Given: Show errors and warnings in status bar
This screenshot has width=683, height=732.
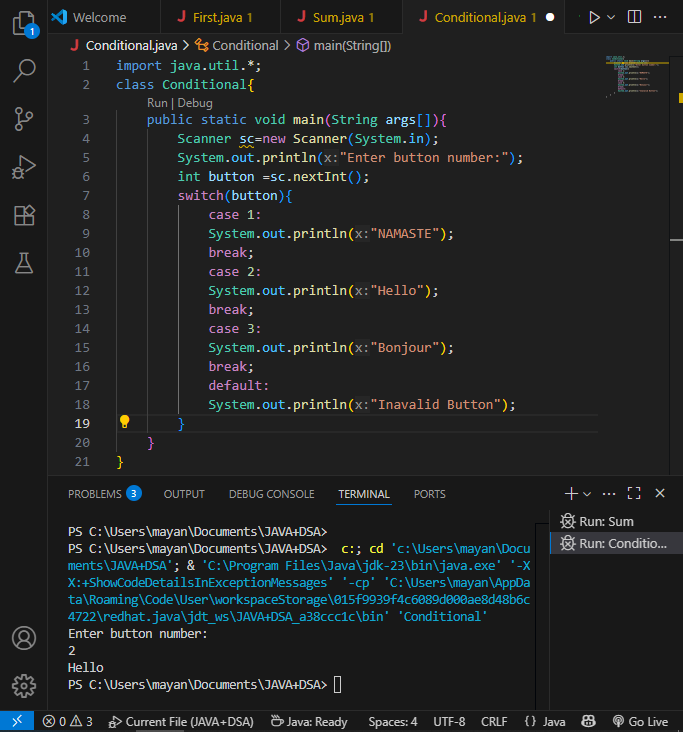Looking at the screenshot, I should (x=68, y=722).
